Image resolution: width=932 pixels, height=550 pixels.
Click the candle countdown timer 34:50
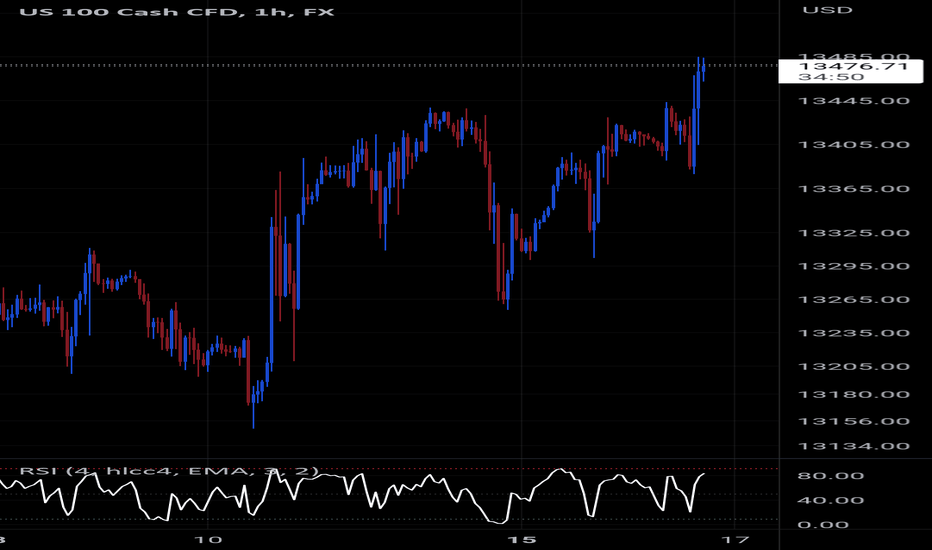[x=830, y=77]
